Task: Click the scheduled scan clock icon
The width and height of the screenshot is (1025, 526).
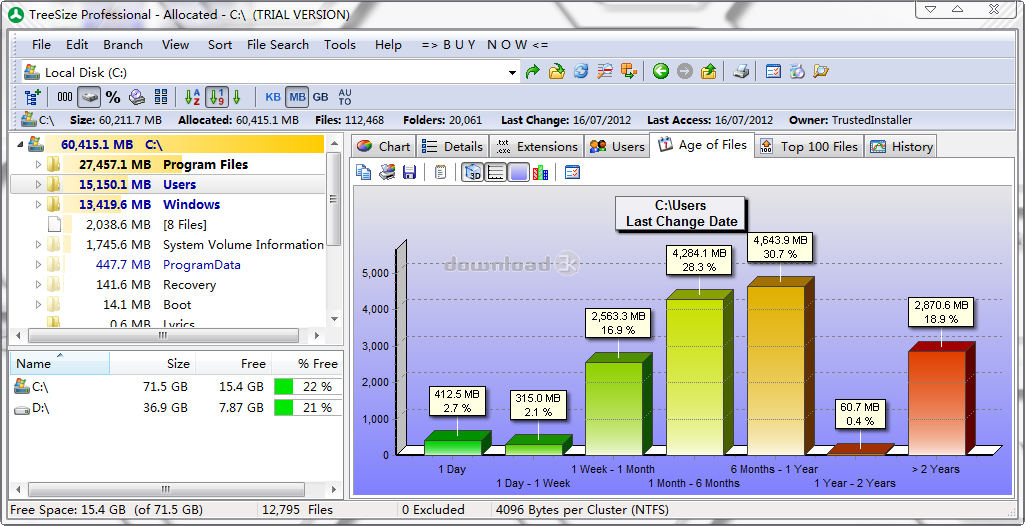Action: coord(797,72)
